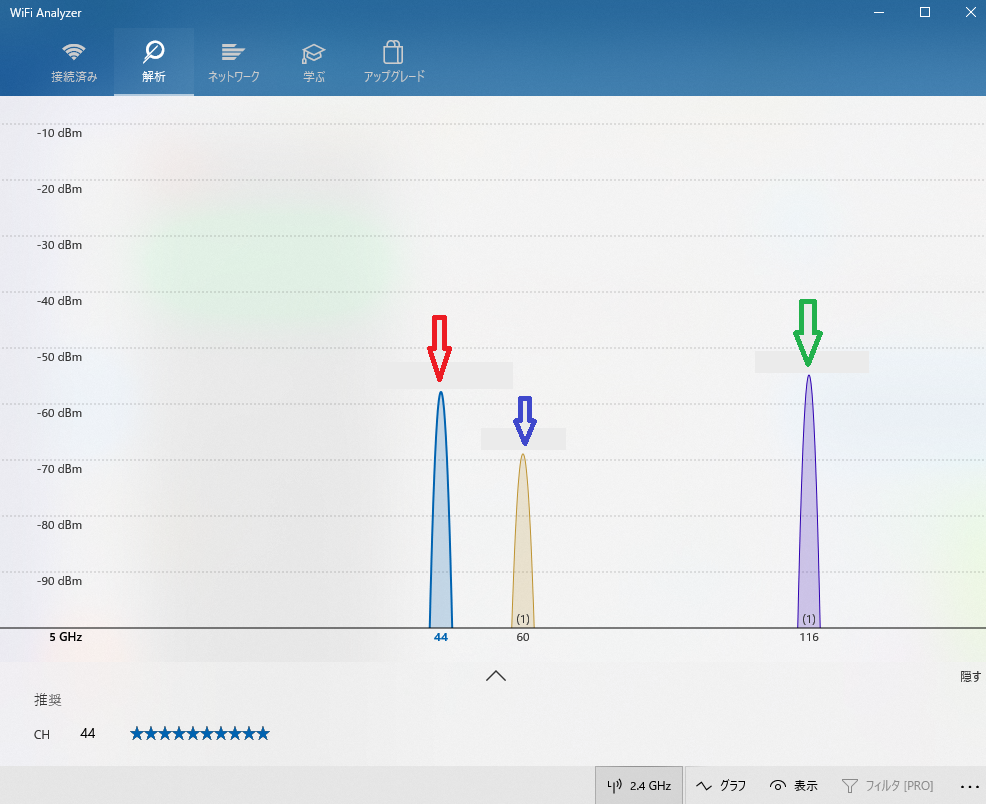Open the グラフ options
986x804 pixels.
[x=721, y=785]
